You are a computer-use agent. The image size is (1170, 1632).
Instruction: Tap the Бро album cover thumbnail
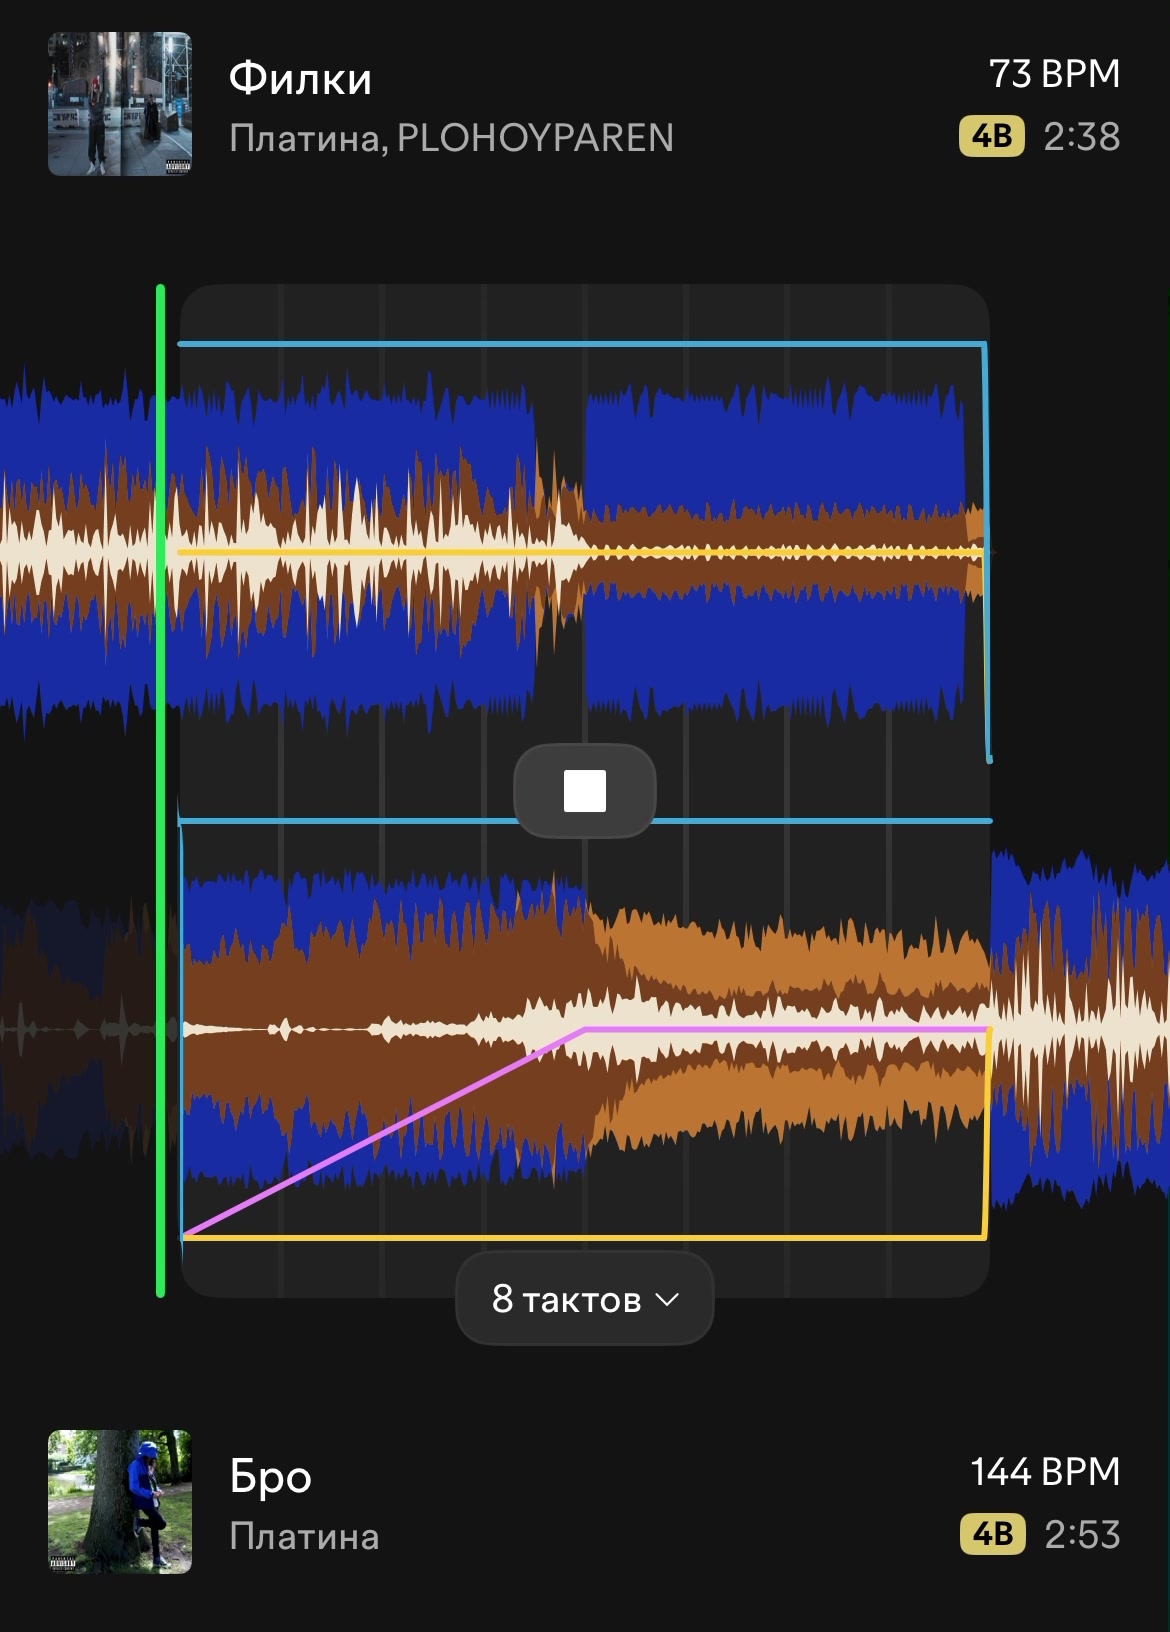pos(120,1502)
